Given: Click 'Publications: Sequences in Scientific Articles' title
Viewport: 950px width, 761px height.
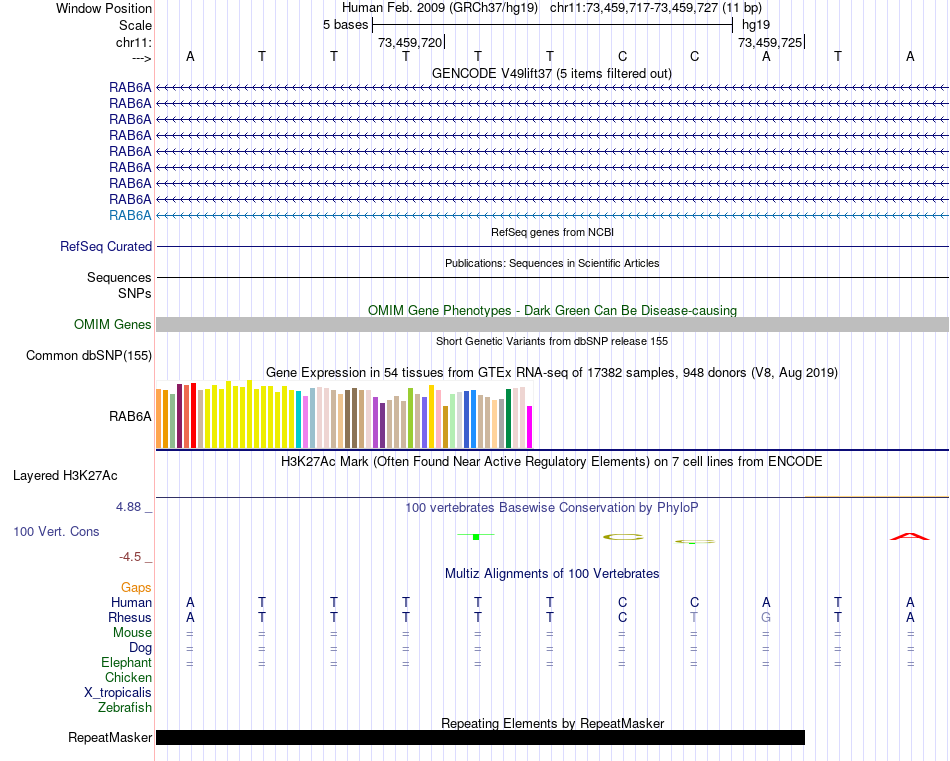Looking at the screenshot, I should 552,263.
